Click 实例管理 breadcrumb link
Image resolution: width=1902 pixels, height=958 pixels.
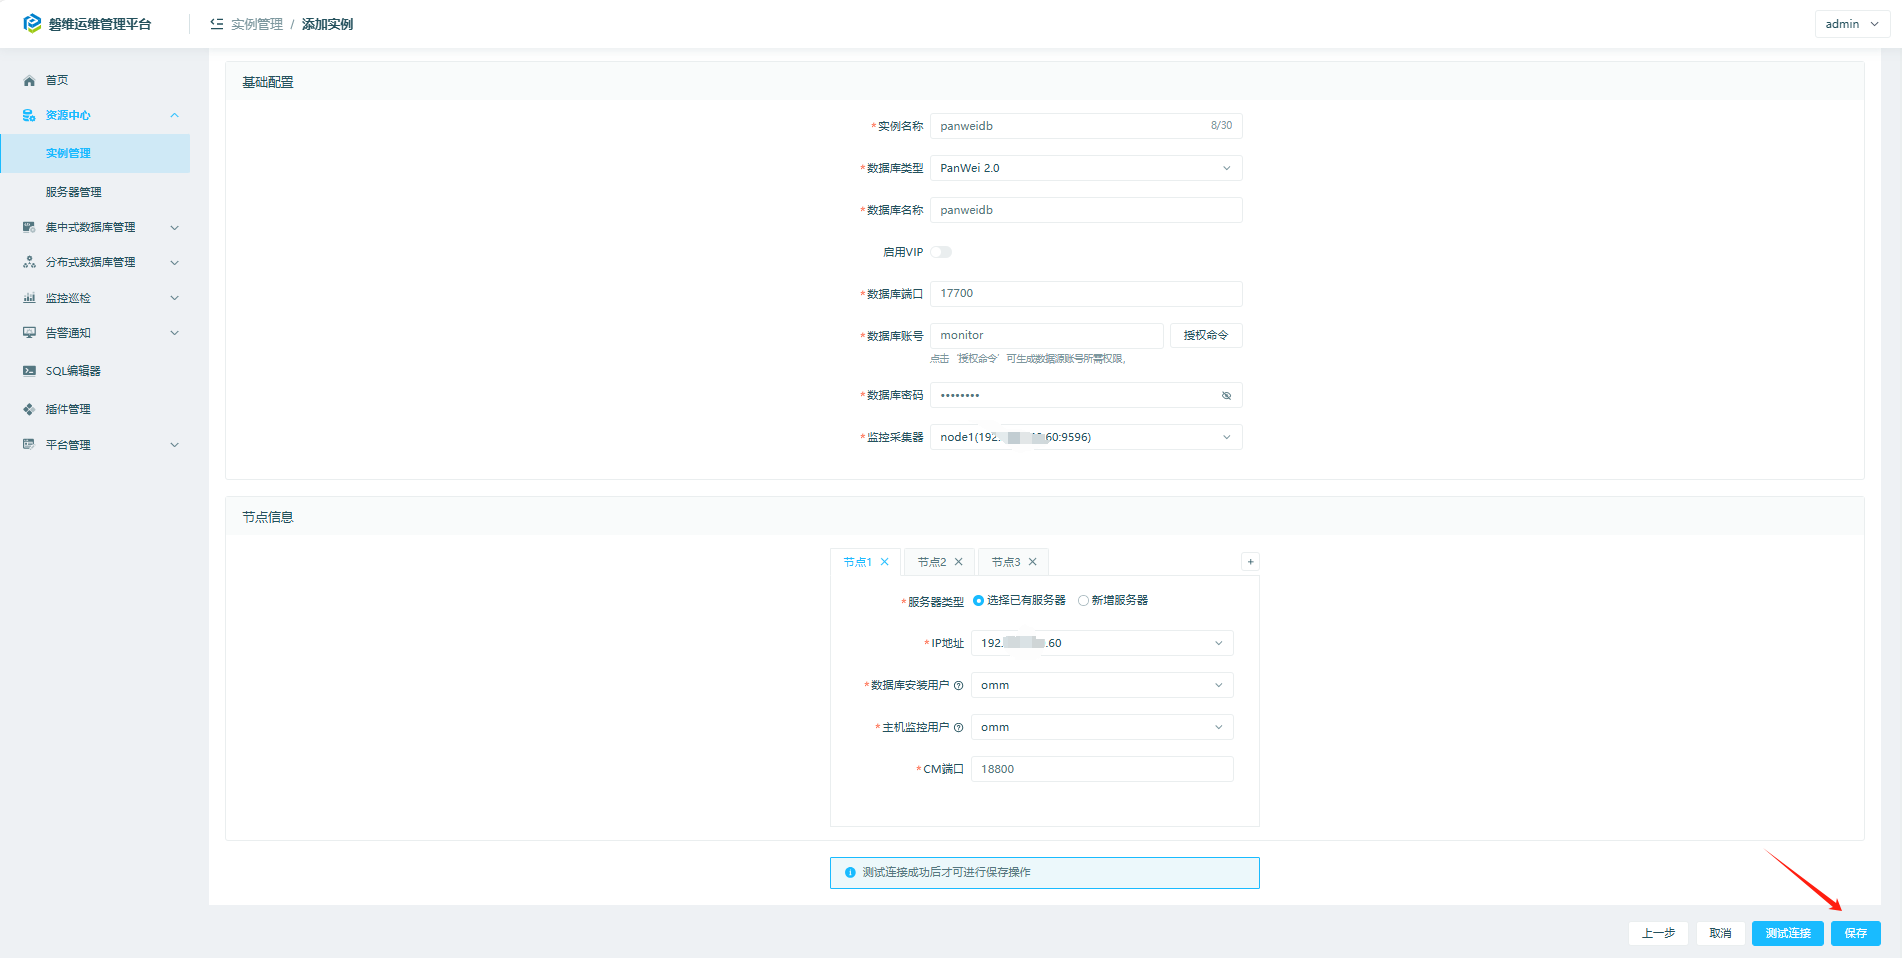[x=257, y=24]
